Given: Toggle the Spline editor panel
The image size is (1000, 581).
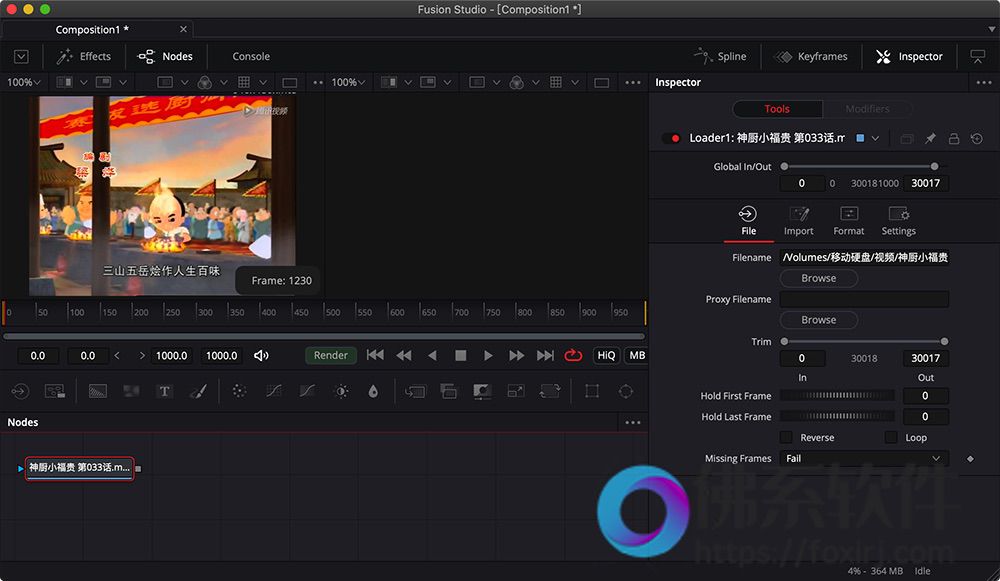Looking at the screenshot, I should (x=720, y=56).
